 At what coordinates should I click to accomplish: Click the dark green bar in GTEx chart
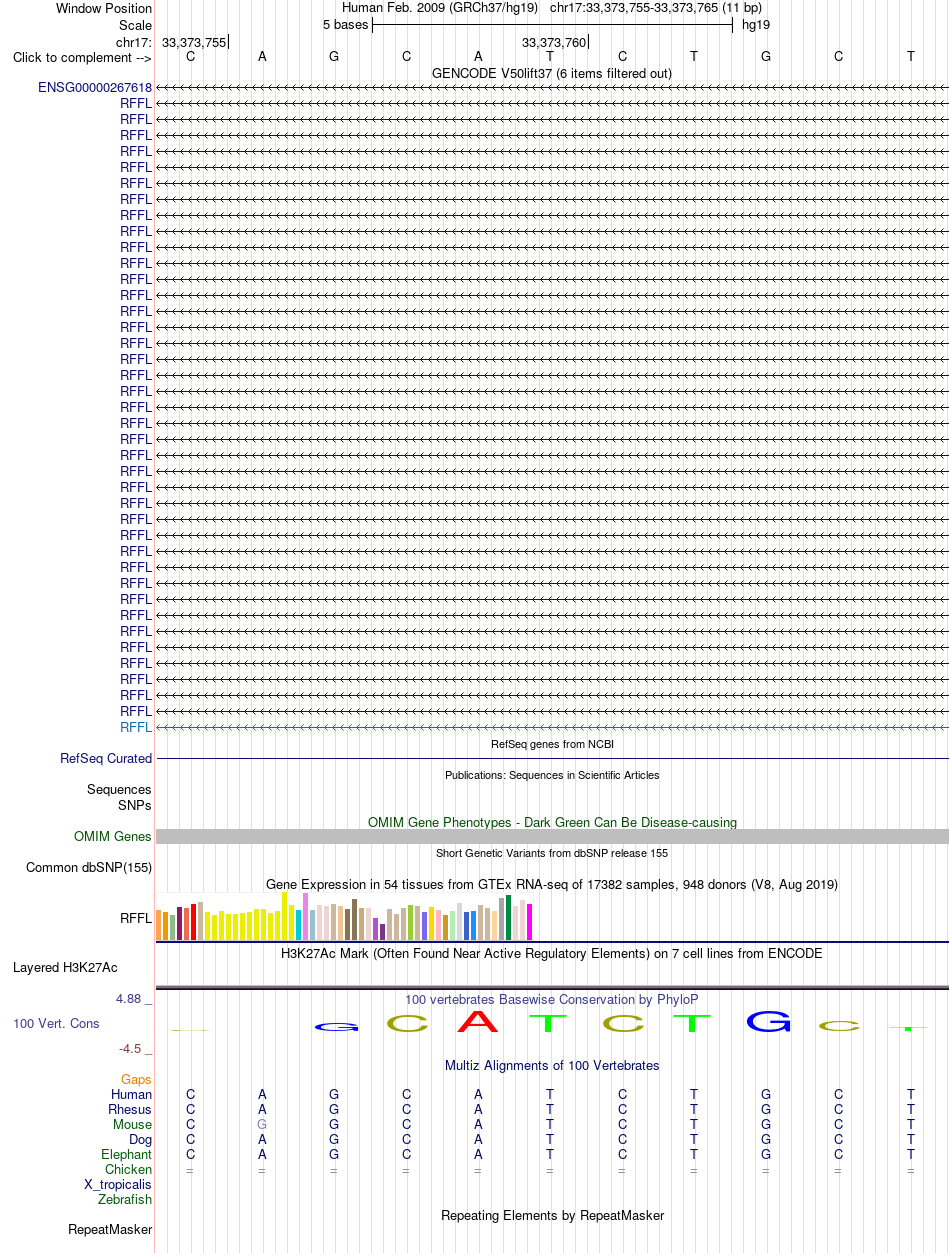(x=508, y=918)
